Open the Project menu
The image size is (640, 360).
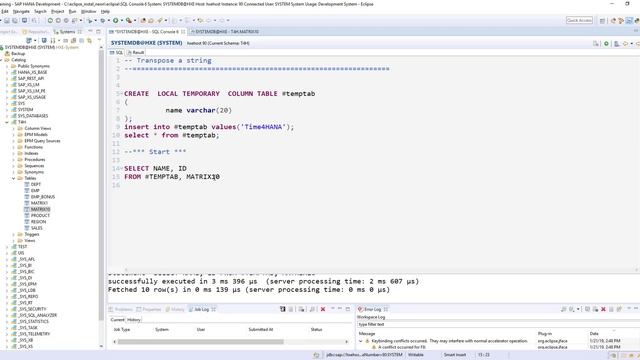(58, 11)
